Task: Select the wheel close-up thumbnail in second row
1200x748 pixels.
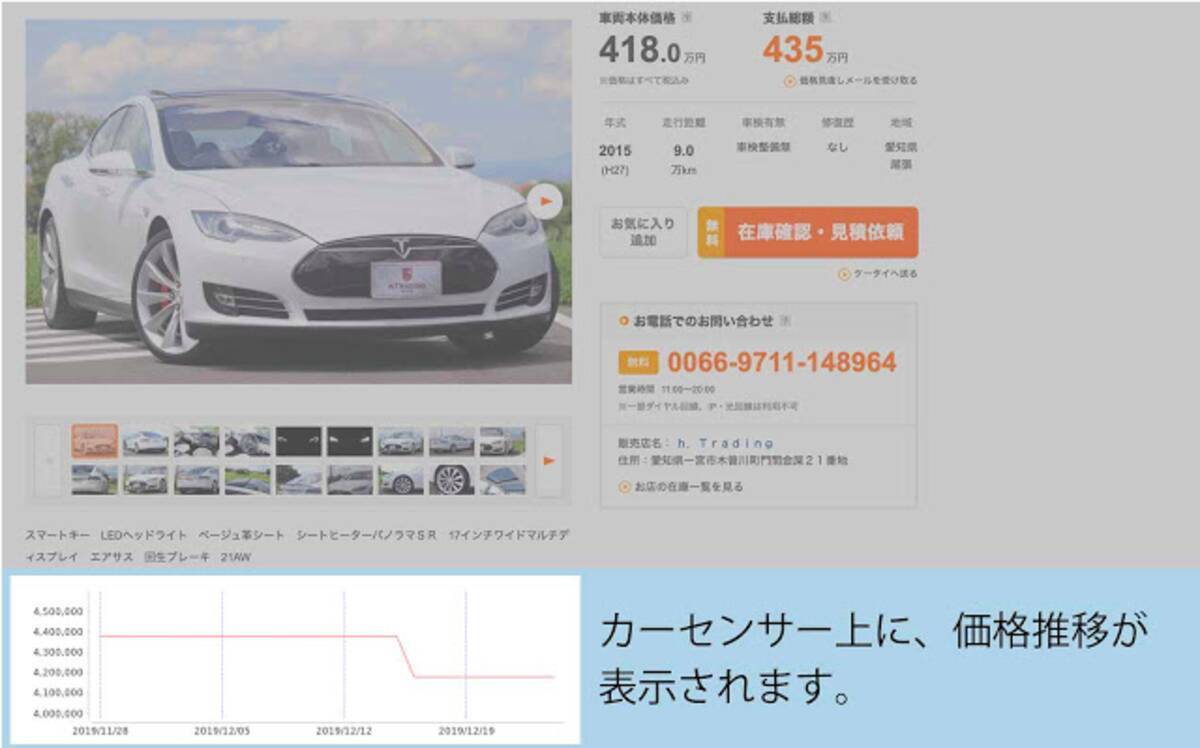Action: 452,479
